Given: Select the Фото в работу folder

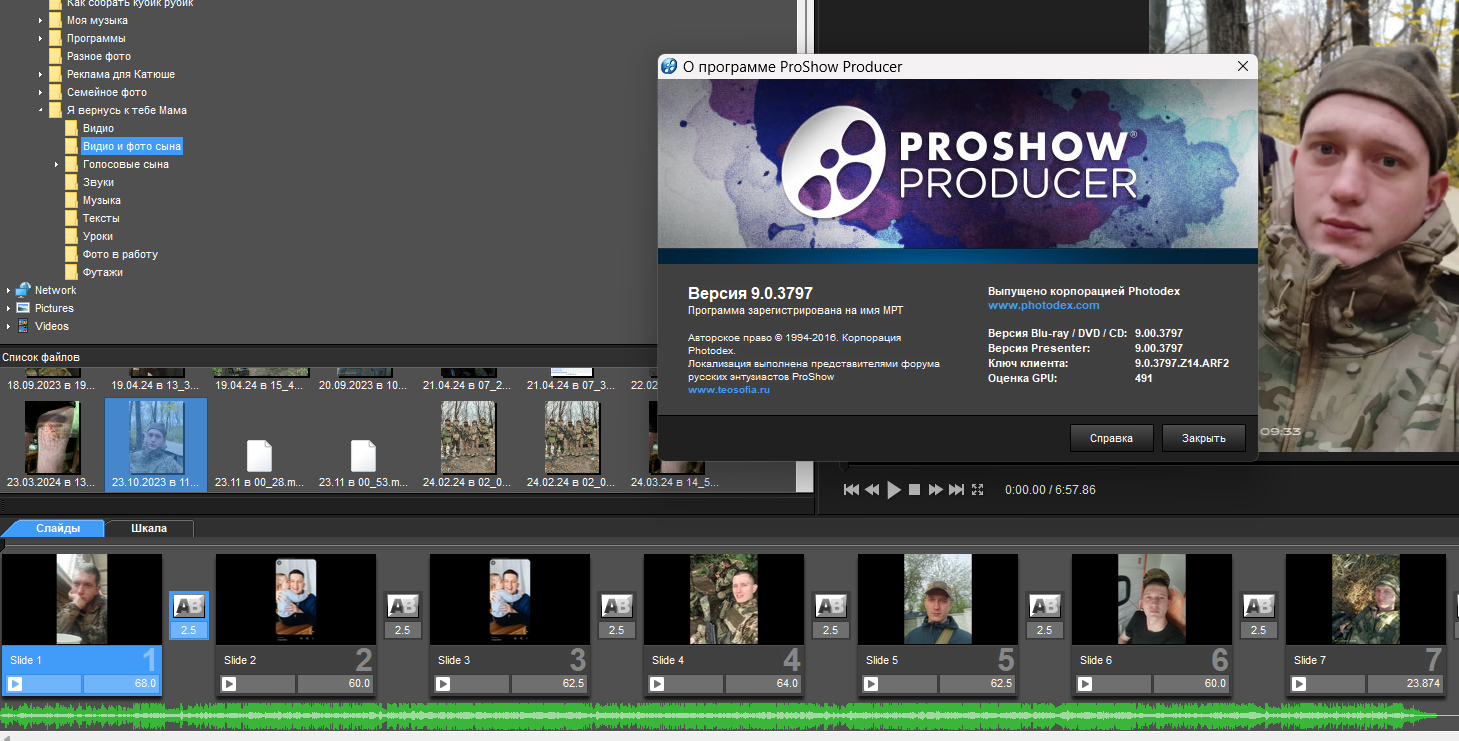Looking at the screenshot, I should [120, 254].
